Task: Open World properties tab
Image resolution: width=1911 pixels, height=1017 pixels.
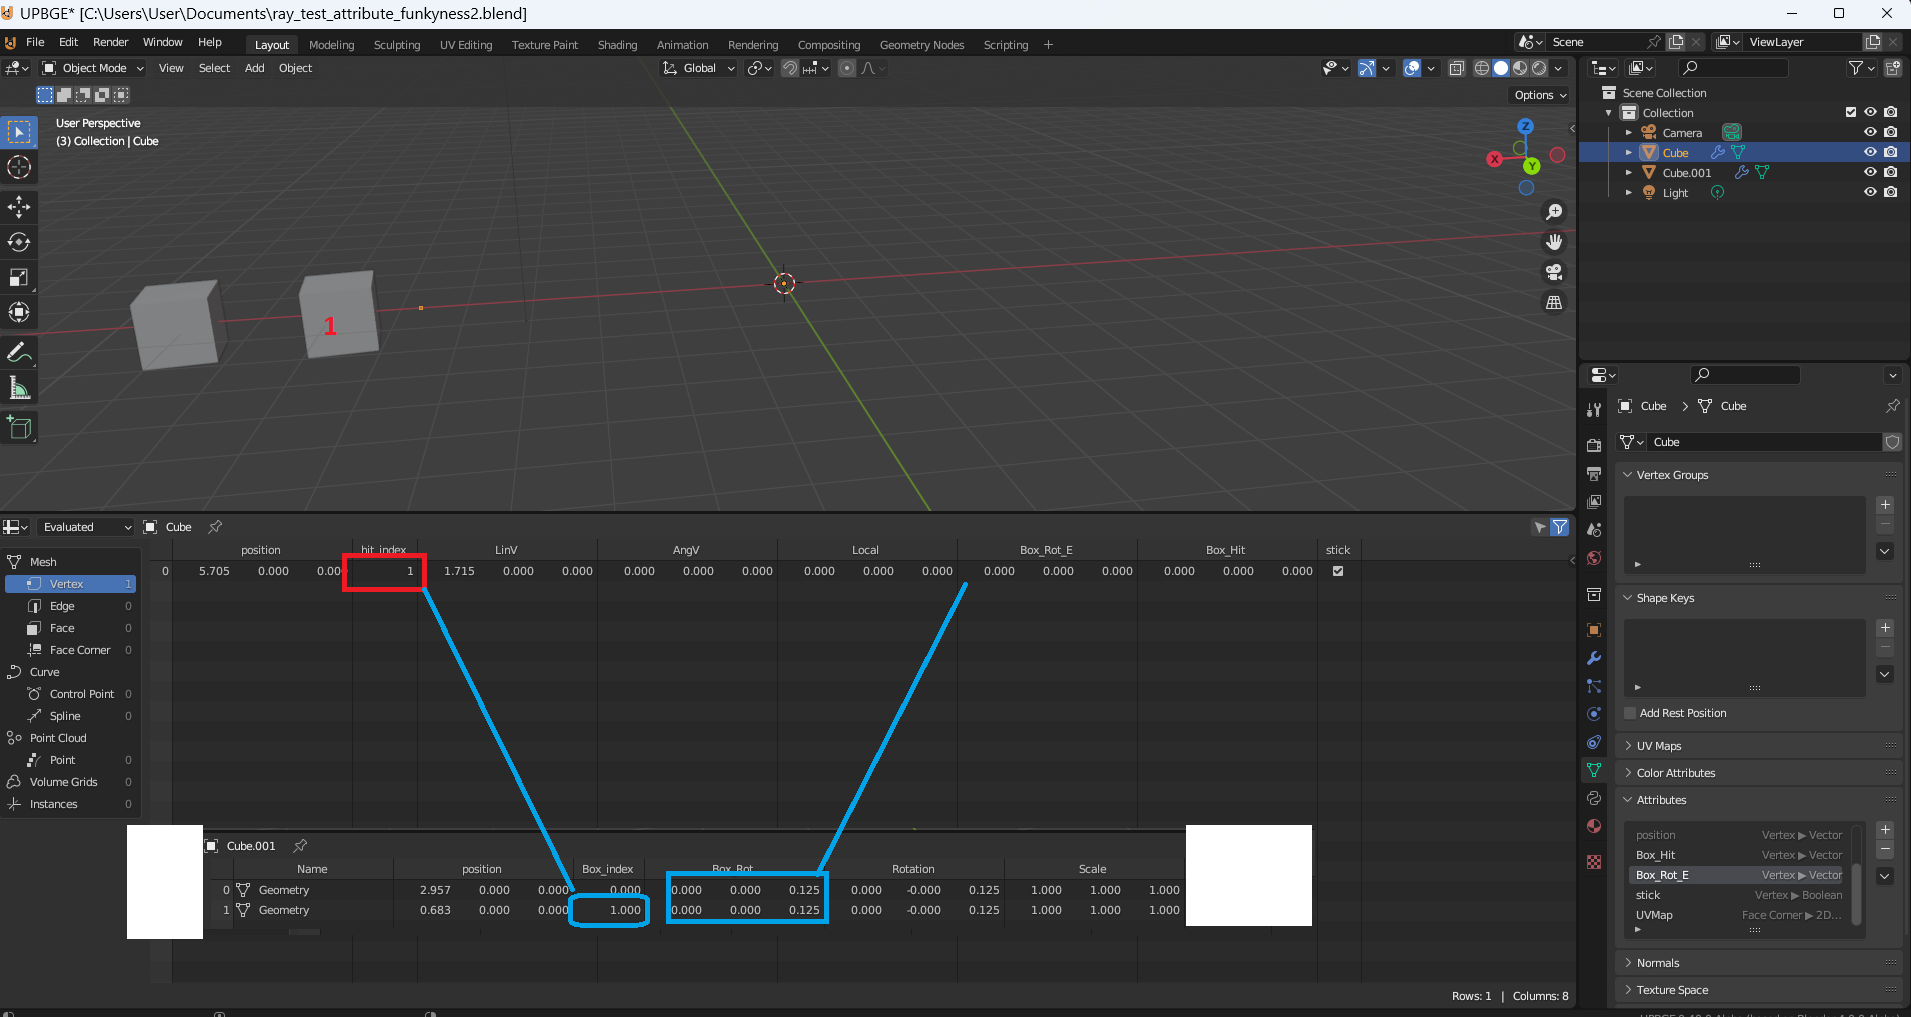Action: (x=1594, y=558)
